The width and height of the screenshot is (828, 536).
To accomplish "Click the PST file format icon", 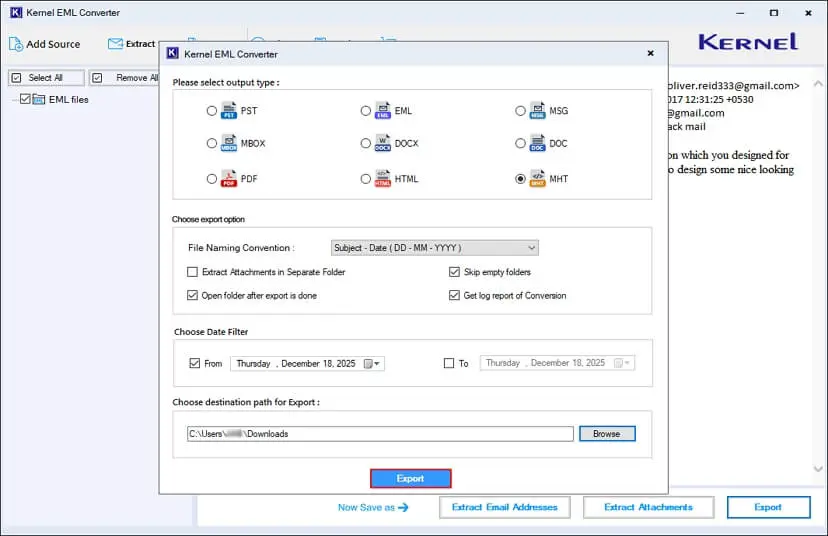I will (229, 110).
